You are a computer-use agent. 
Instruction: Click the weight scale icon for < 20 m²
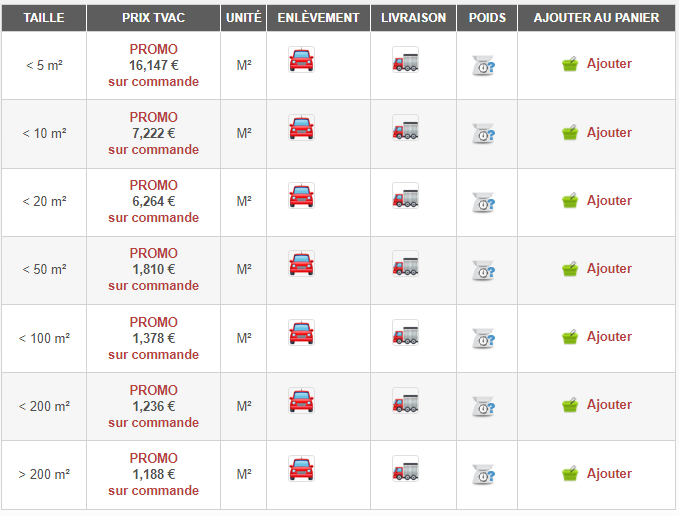coord(484,203)
